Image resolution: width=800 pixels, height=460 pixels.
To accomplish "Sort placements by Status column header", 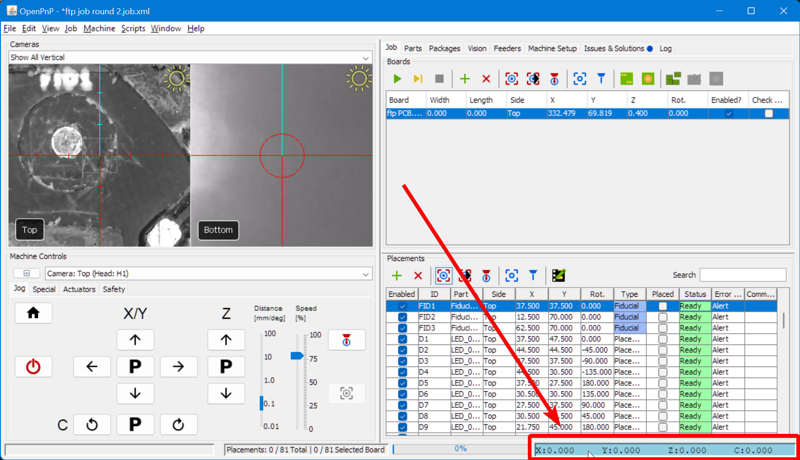I will (695, 294).
